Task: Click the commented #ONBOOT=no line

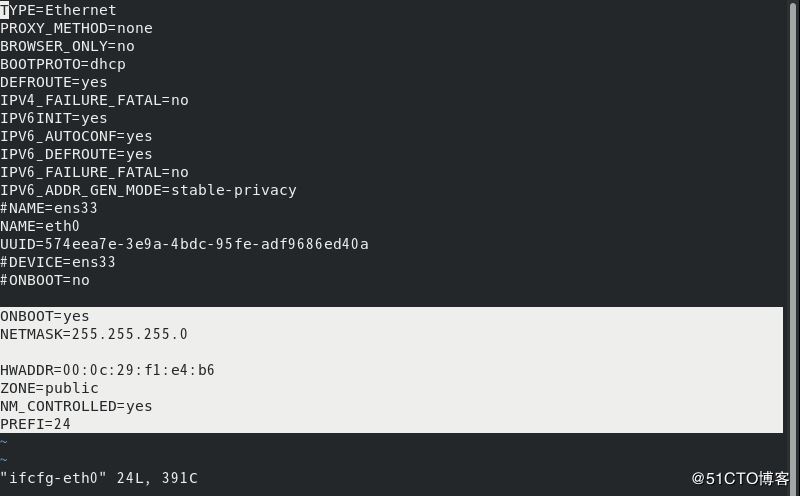Action: (45, 280)
